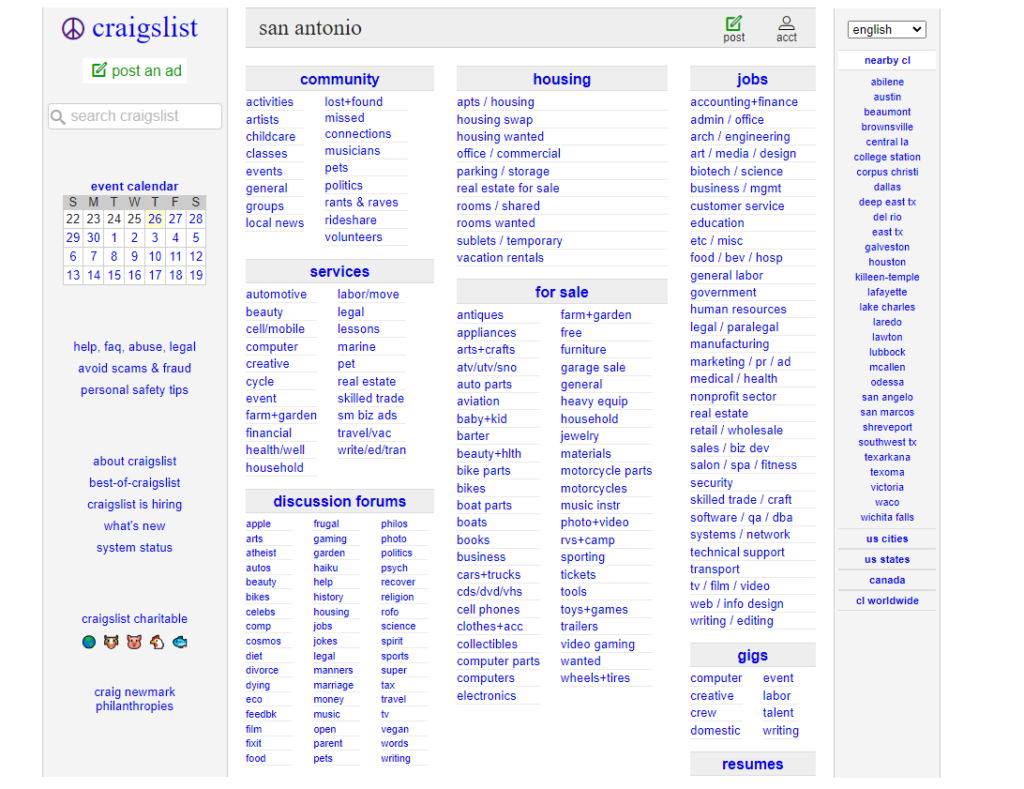
Task: Open 'motorcycle parts' for sale category
Action: pyautogui.click(x=606, y=471)
